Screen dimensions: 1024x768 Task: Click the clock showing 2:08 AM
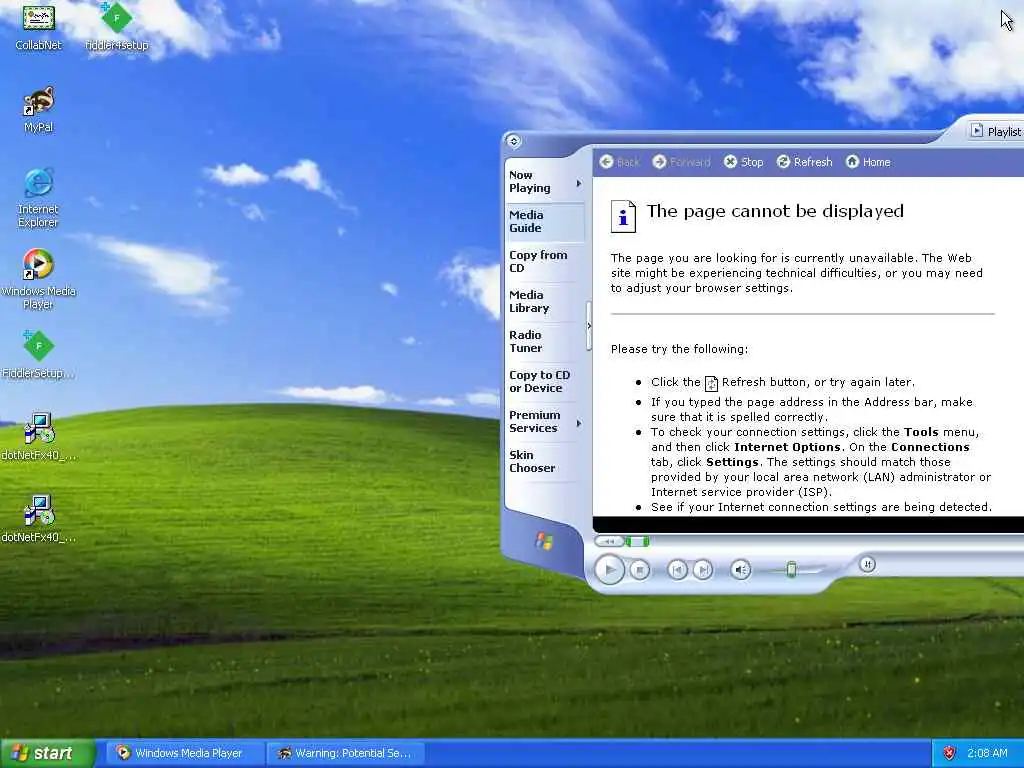click(987, 753)
